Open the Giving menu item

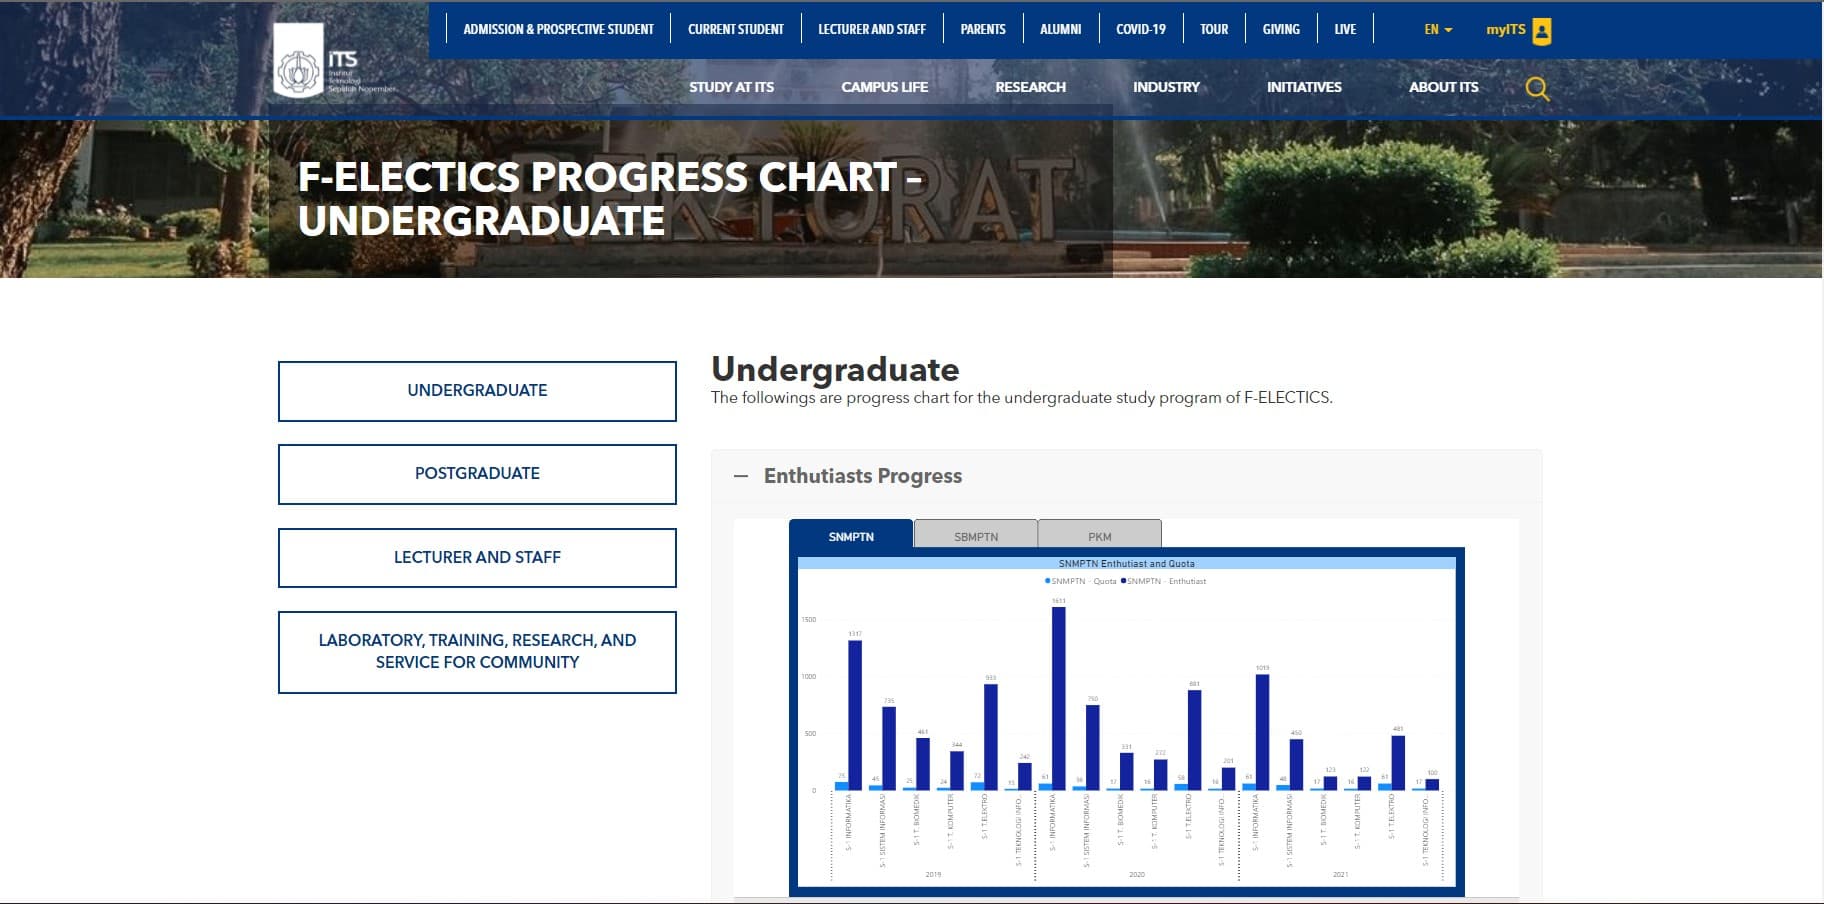[x=1281, y=29]
